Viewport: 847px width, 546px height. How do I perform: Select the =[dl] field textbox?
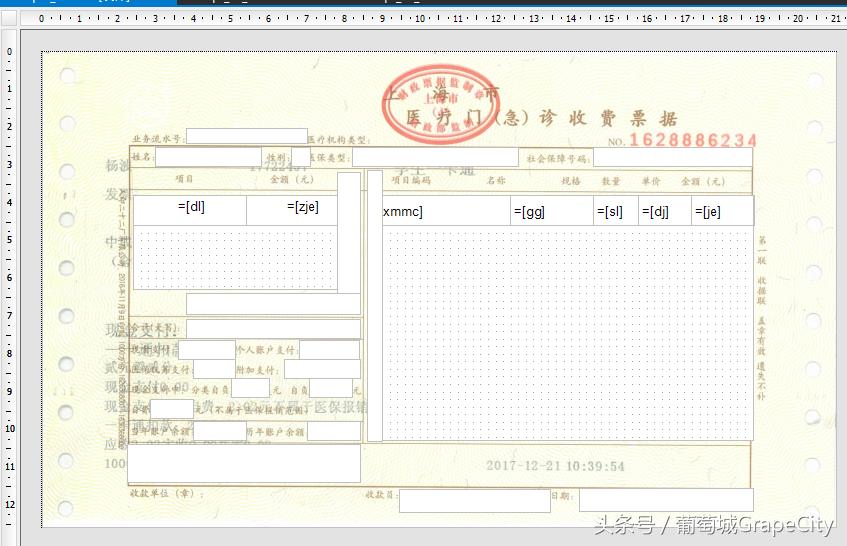(190, 210)
